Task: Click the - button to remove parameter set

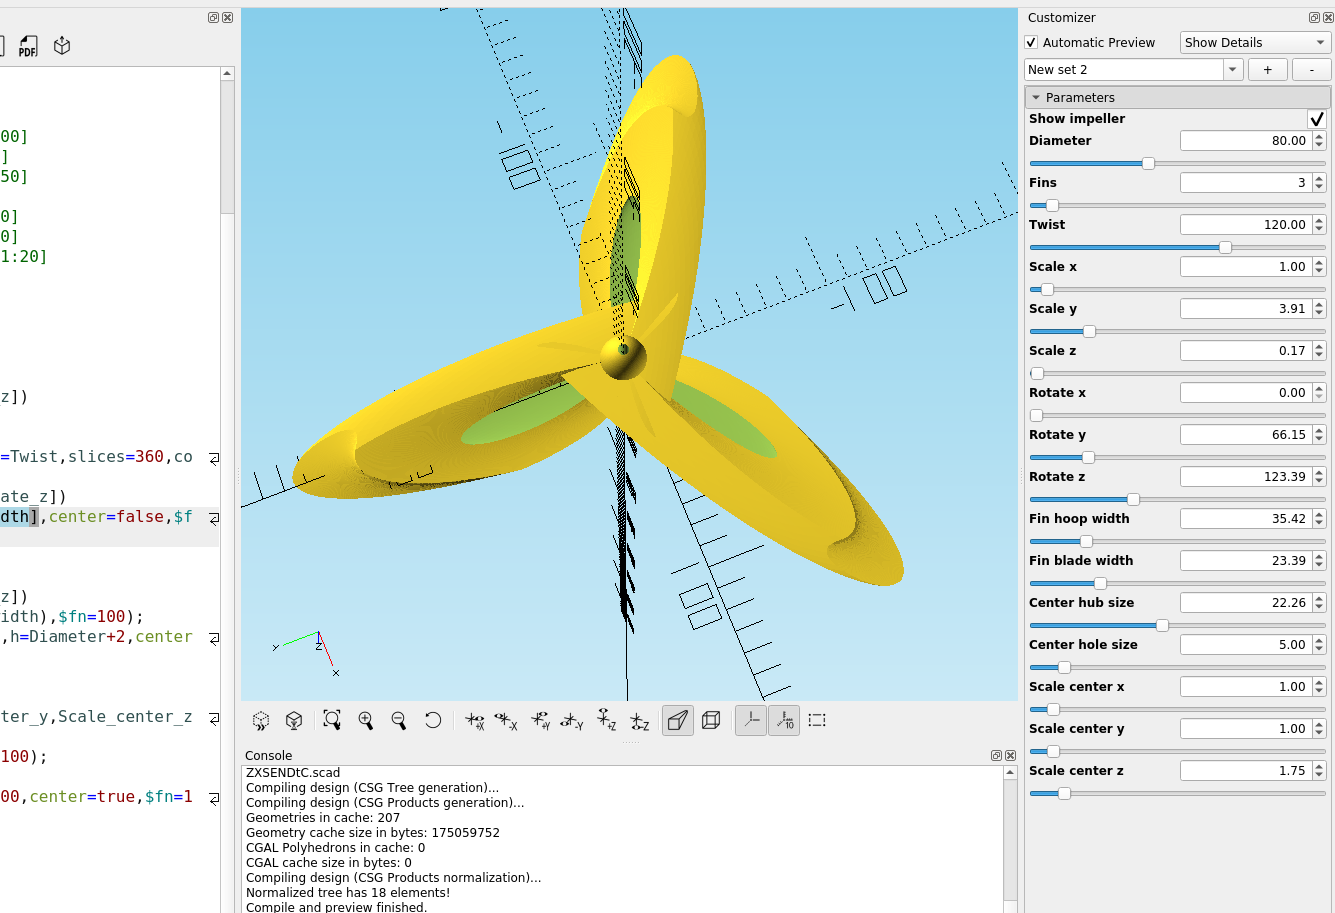Action: (1311, 69)
